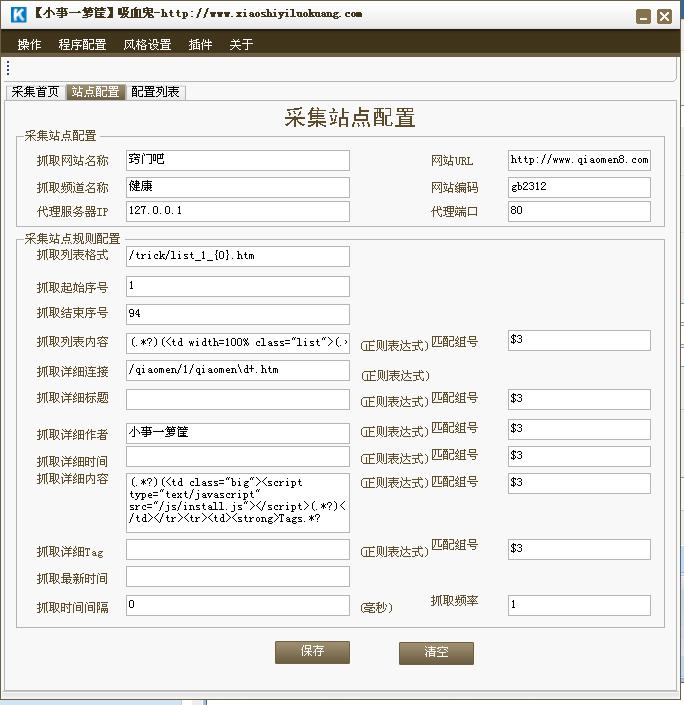Click the 保存 button
684x705 pixels.
point(312,652)
